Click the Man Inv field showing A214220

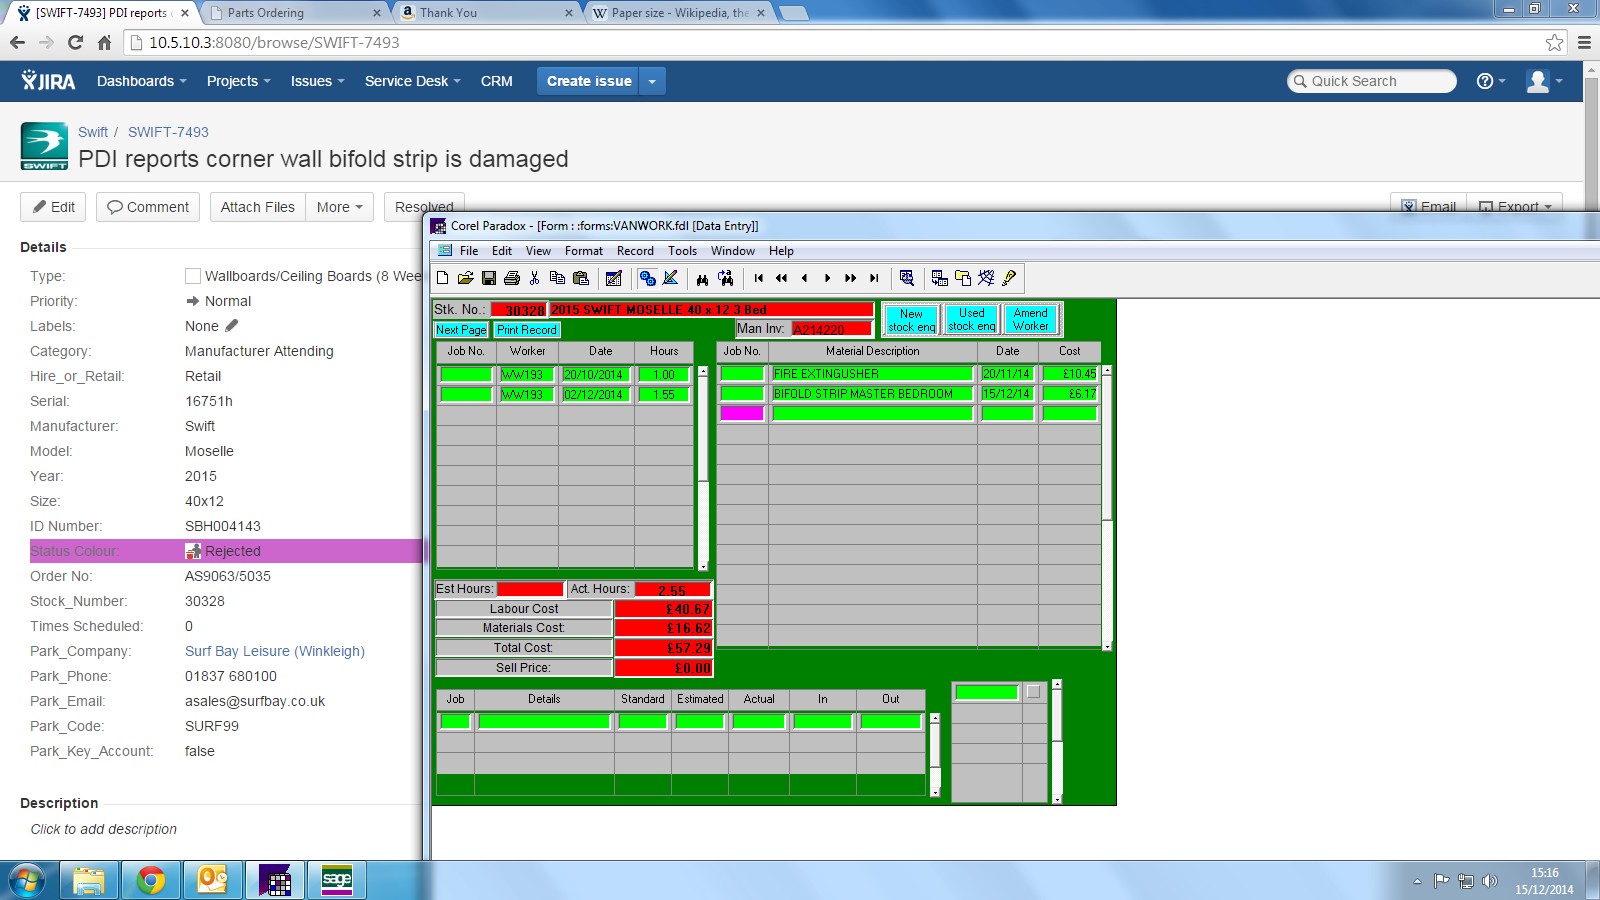[831, 329]
